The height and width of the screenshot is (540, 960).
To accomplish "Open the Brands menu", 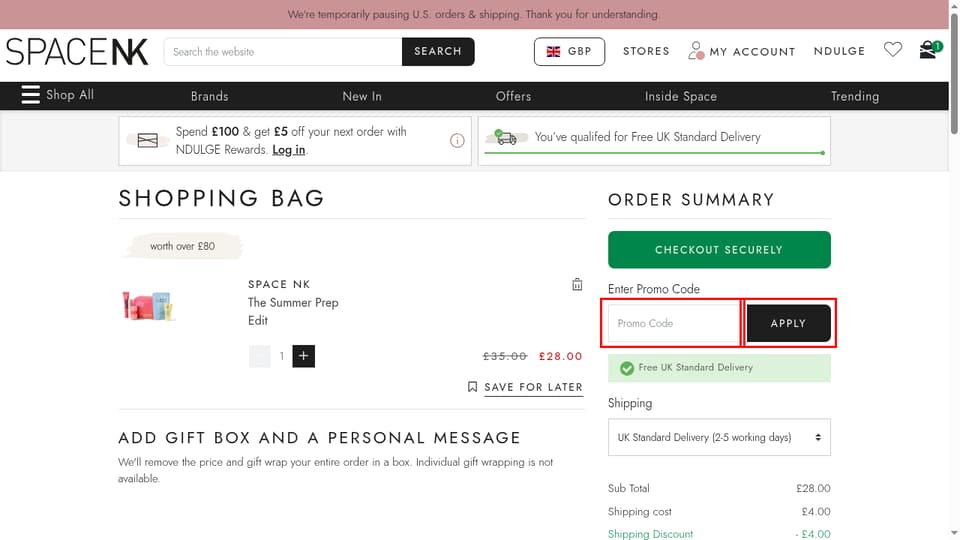I will (x=209, y=96).
